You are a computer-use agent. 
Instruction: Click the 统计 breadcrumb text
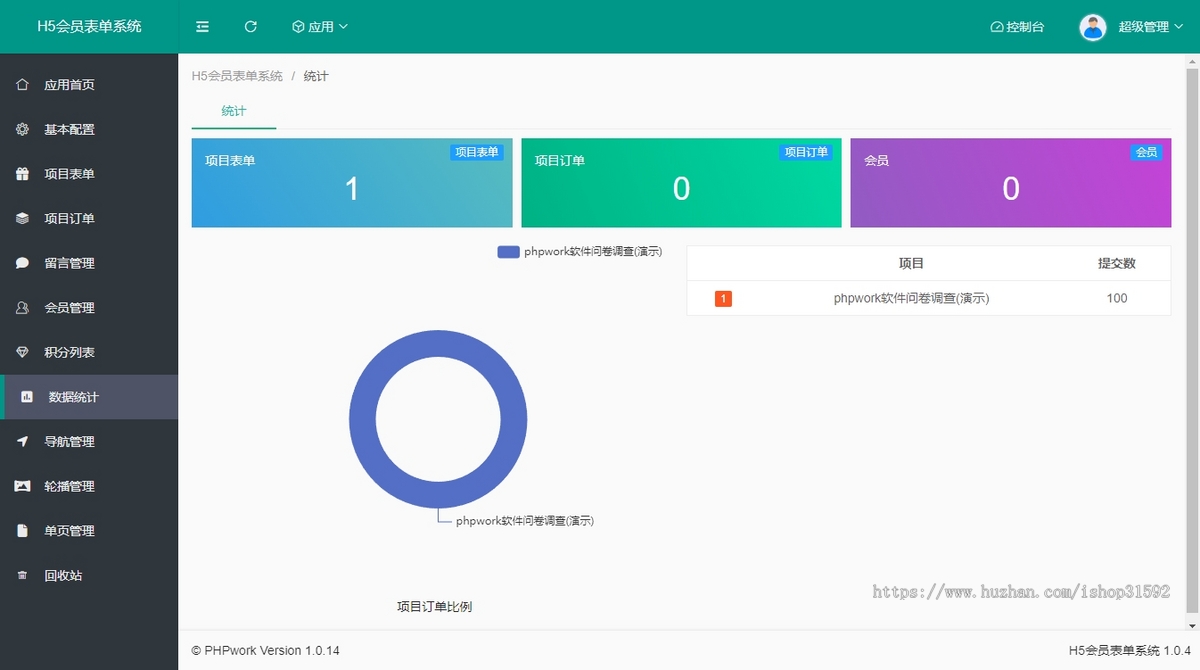pos(316,76)
